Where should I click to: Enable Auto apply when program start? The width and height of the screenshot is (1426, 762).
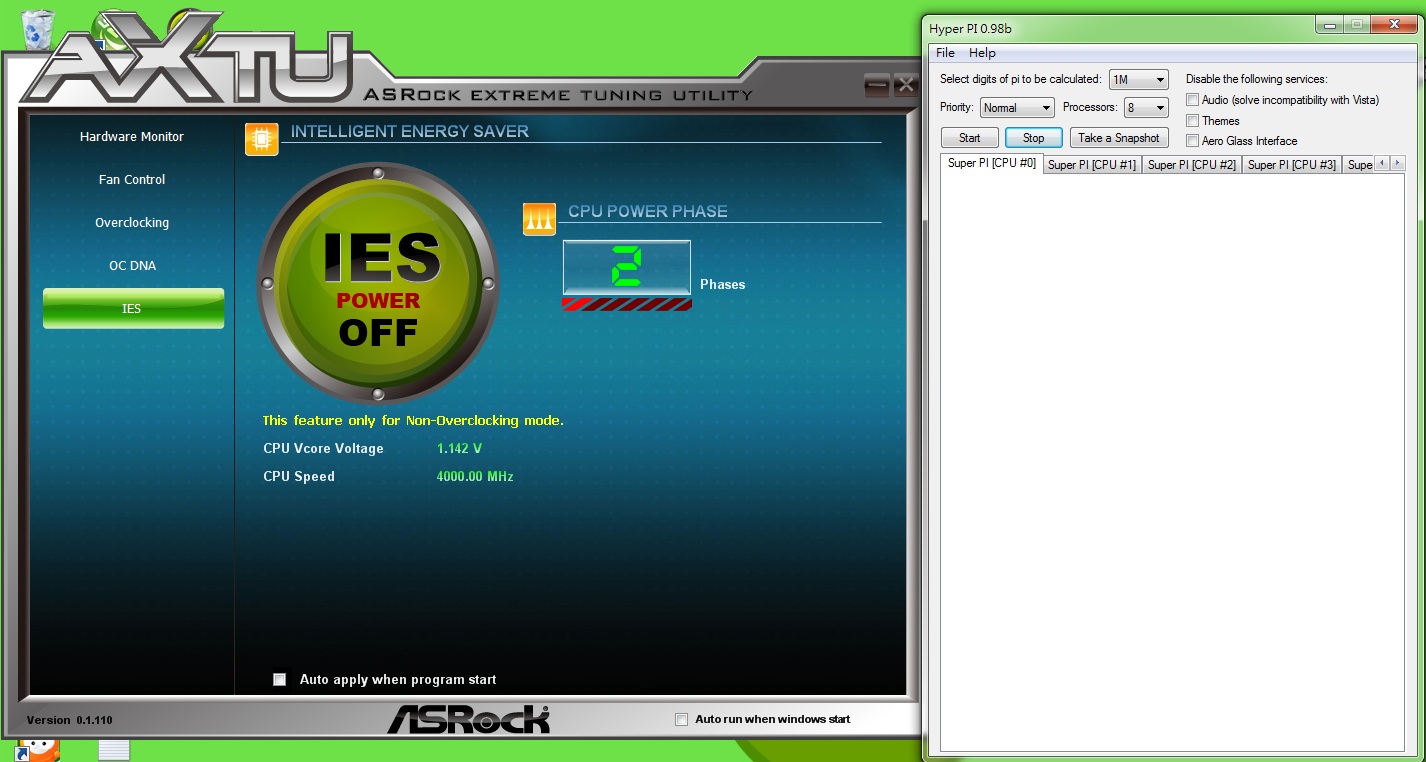280,680
